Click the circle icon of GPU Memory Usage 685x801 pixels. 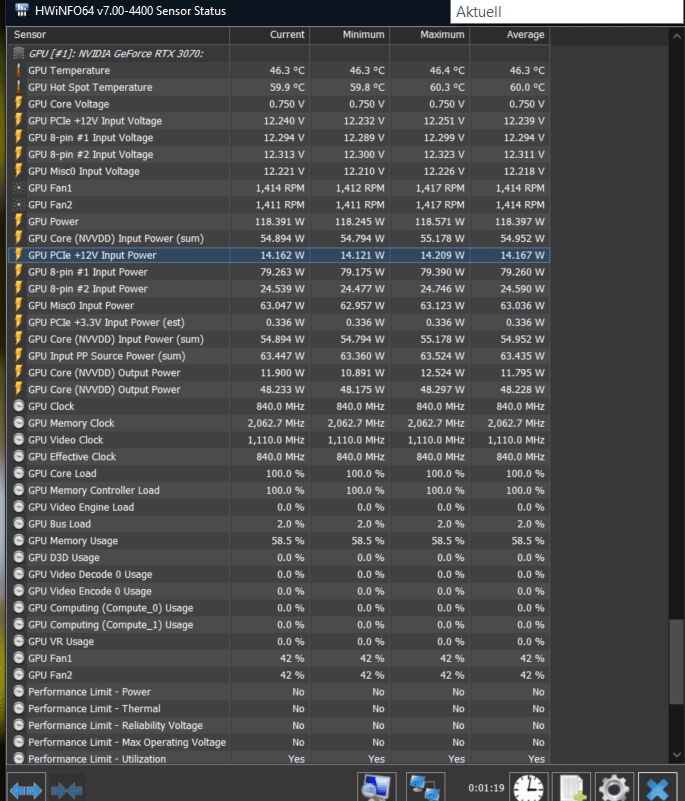click(x=19, y=540)
